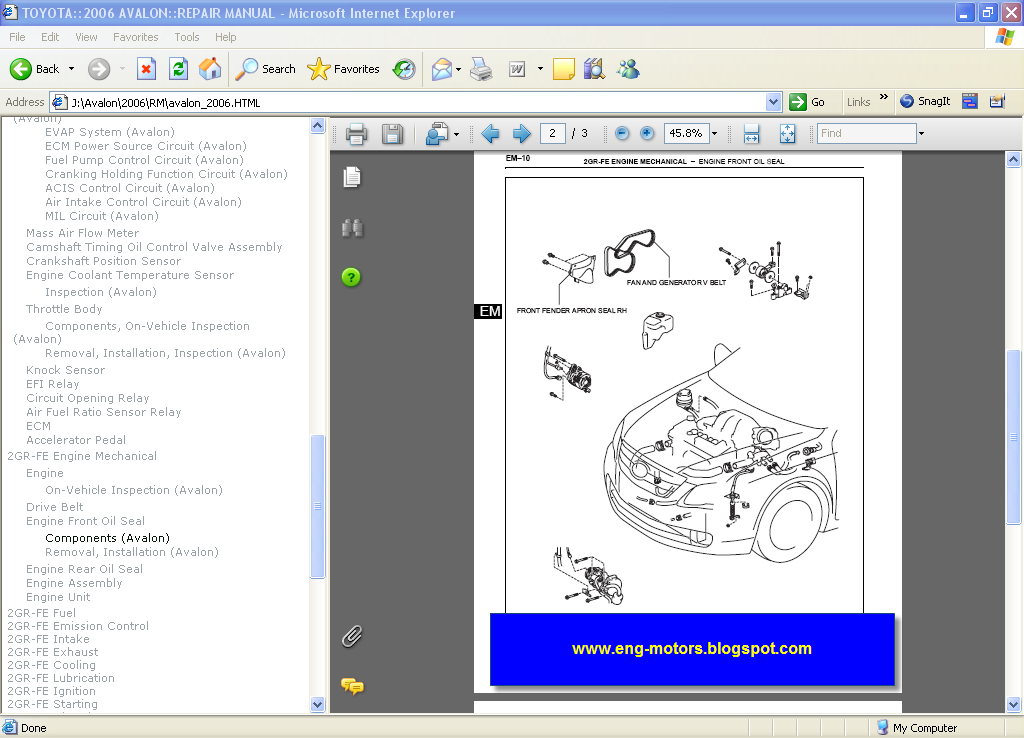Image resolution: width=1024 pixels, height=738 pixels.
Task: Open the zoom percentage dropdown
Action: 714,133
